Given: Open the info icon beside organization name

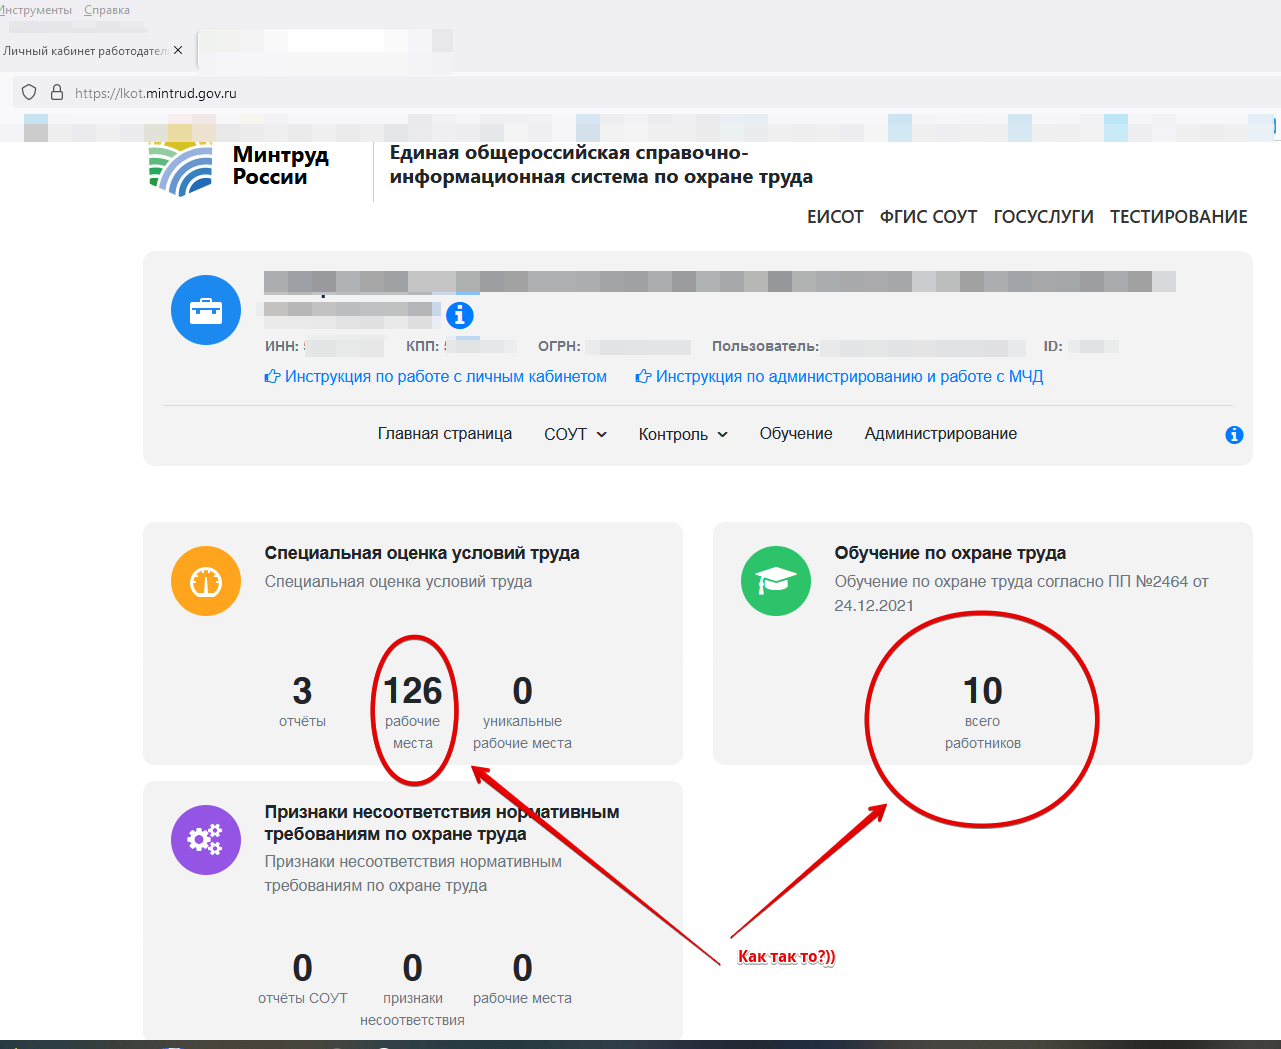Looking at the screenshot, I should pos(459,316).
